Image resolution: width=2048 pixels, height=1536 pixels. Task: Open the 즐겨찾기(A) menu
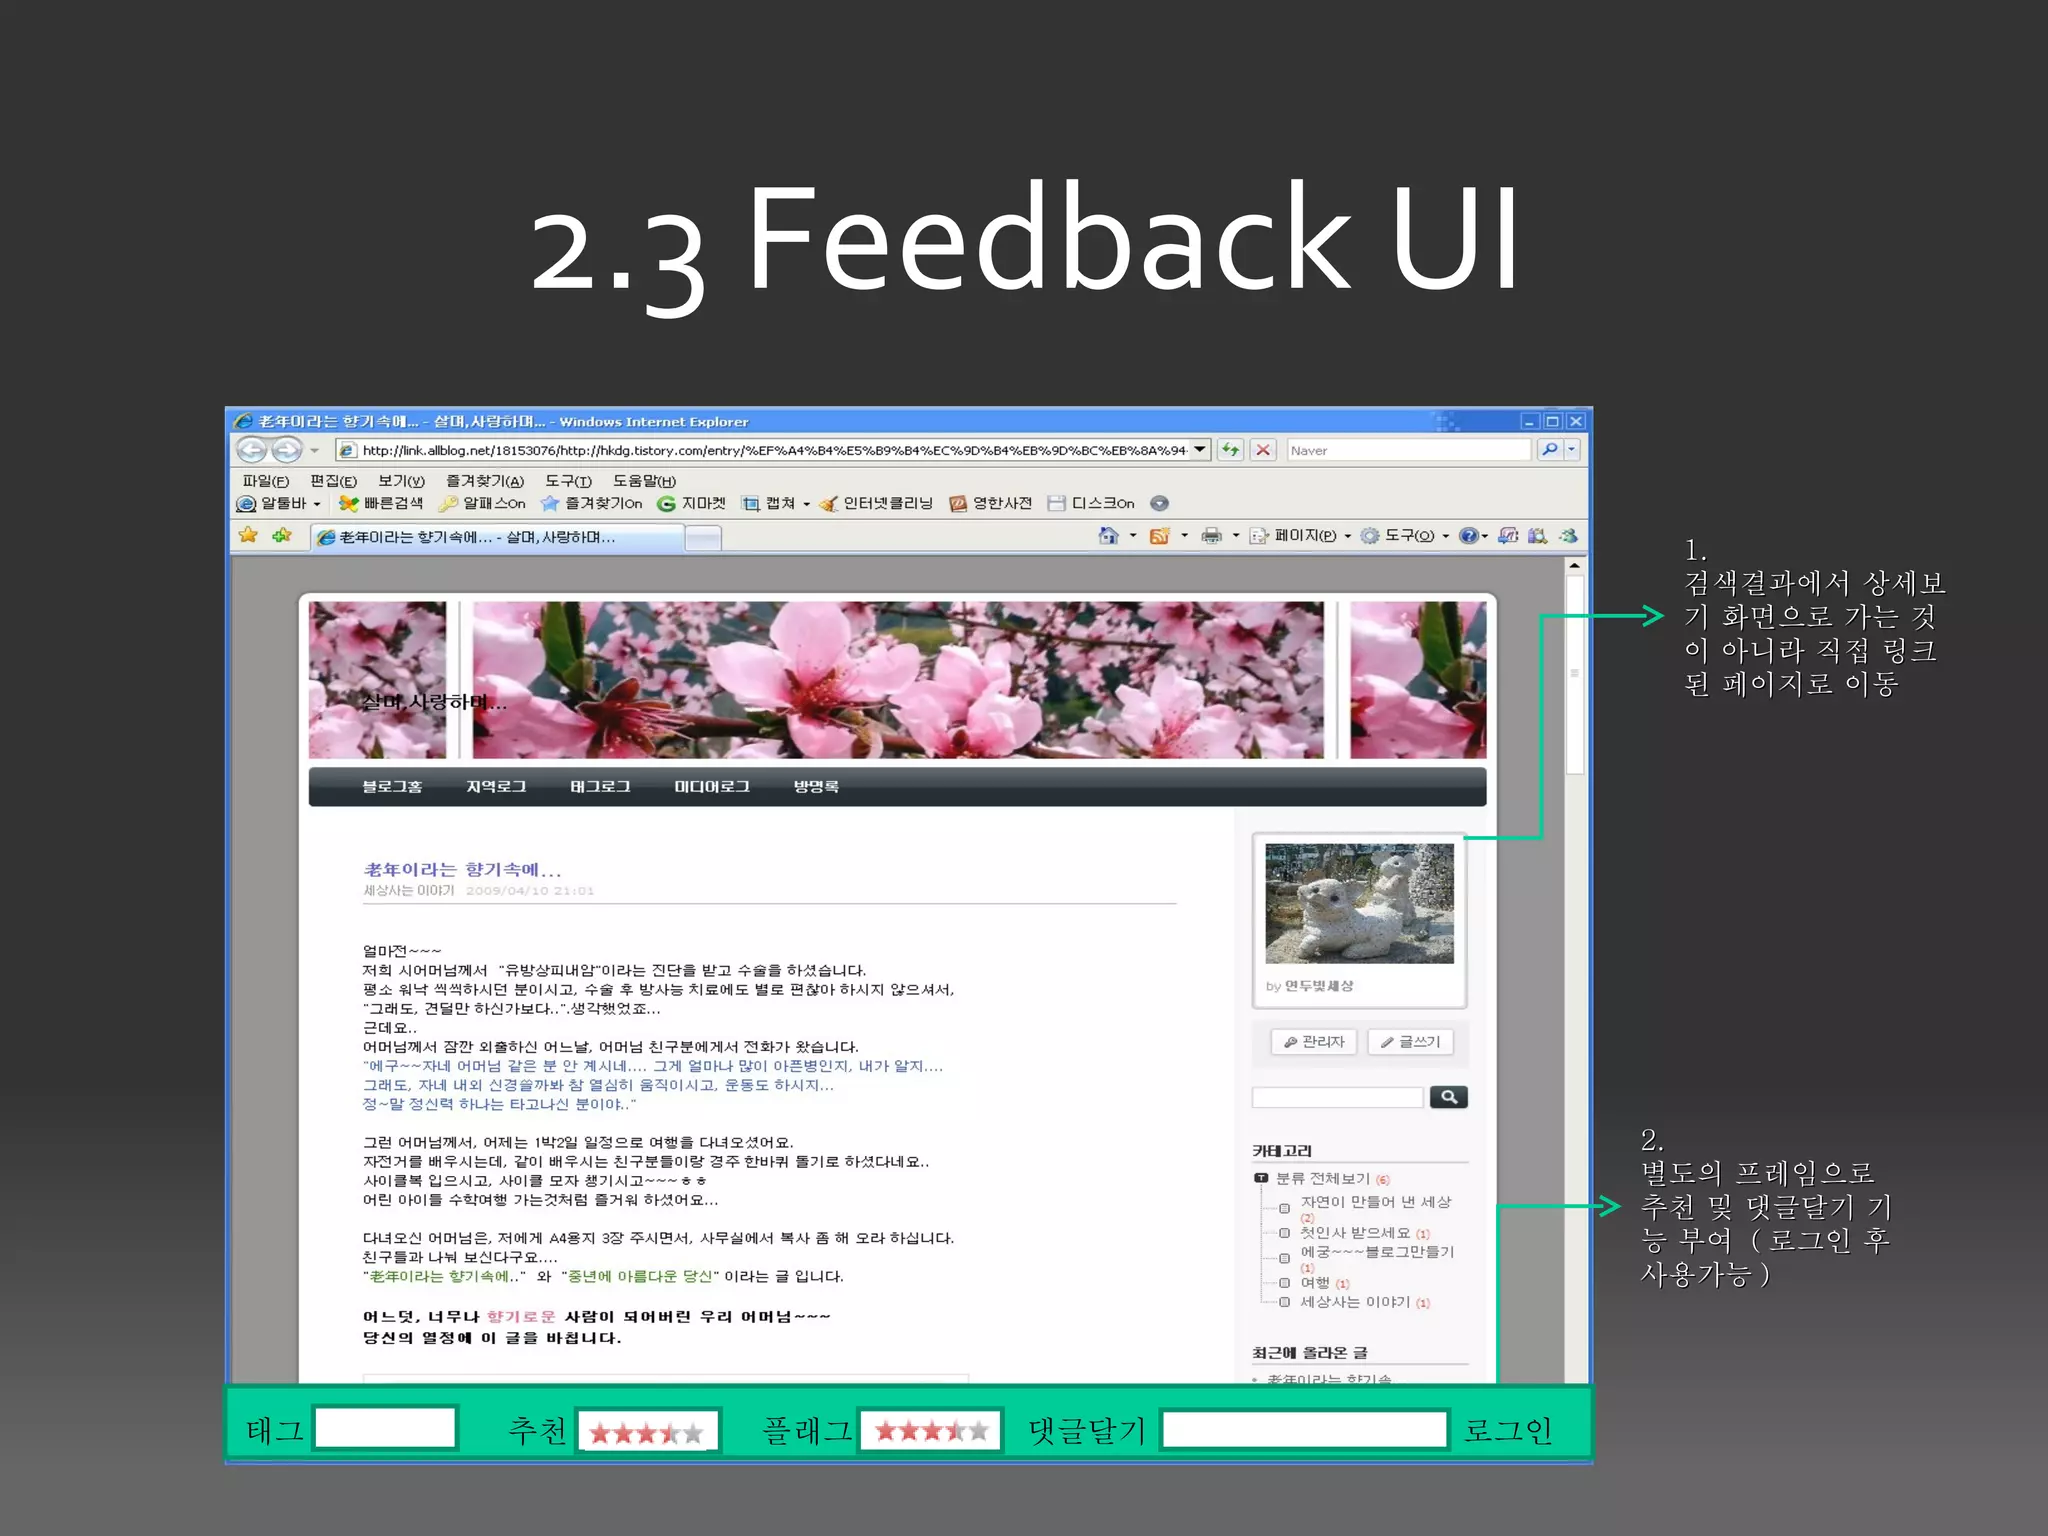pyautogui.click(x=485, y=481)
